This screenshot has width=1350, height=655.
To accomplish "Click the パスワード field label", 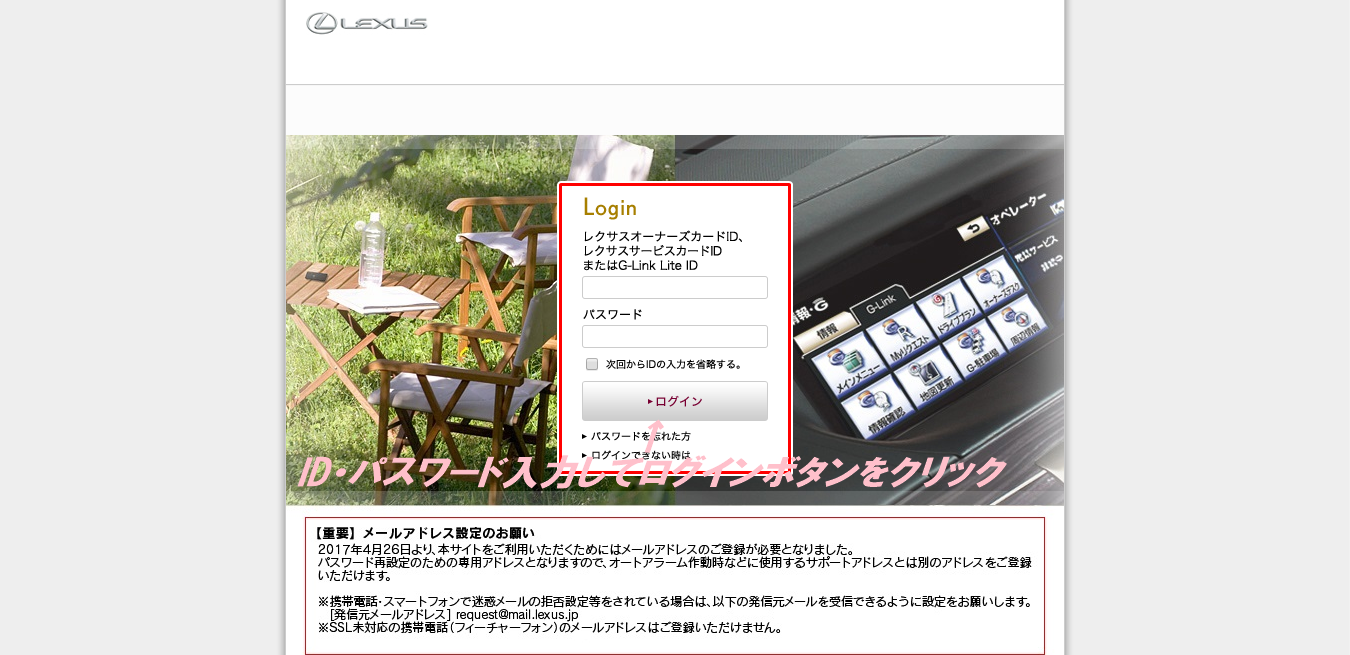I will (613, 314).
